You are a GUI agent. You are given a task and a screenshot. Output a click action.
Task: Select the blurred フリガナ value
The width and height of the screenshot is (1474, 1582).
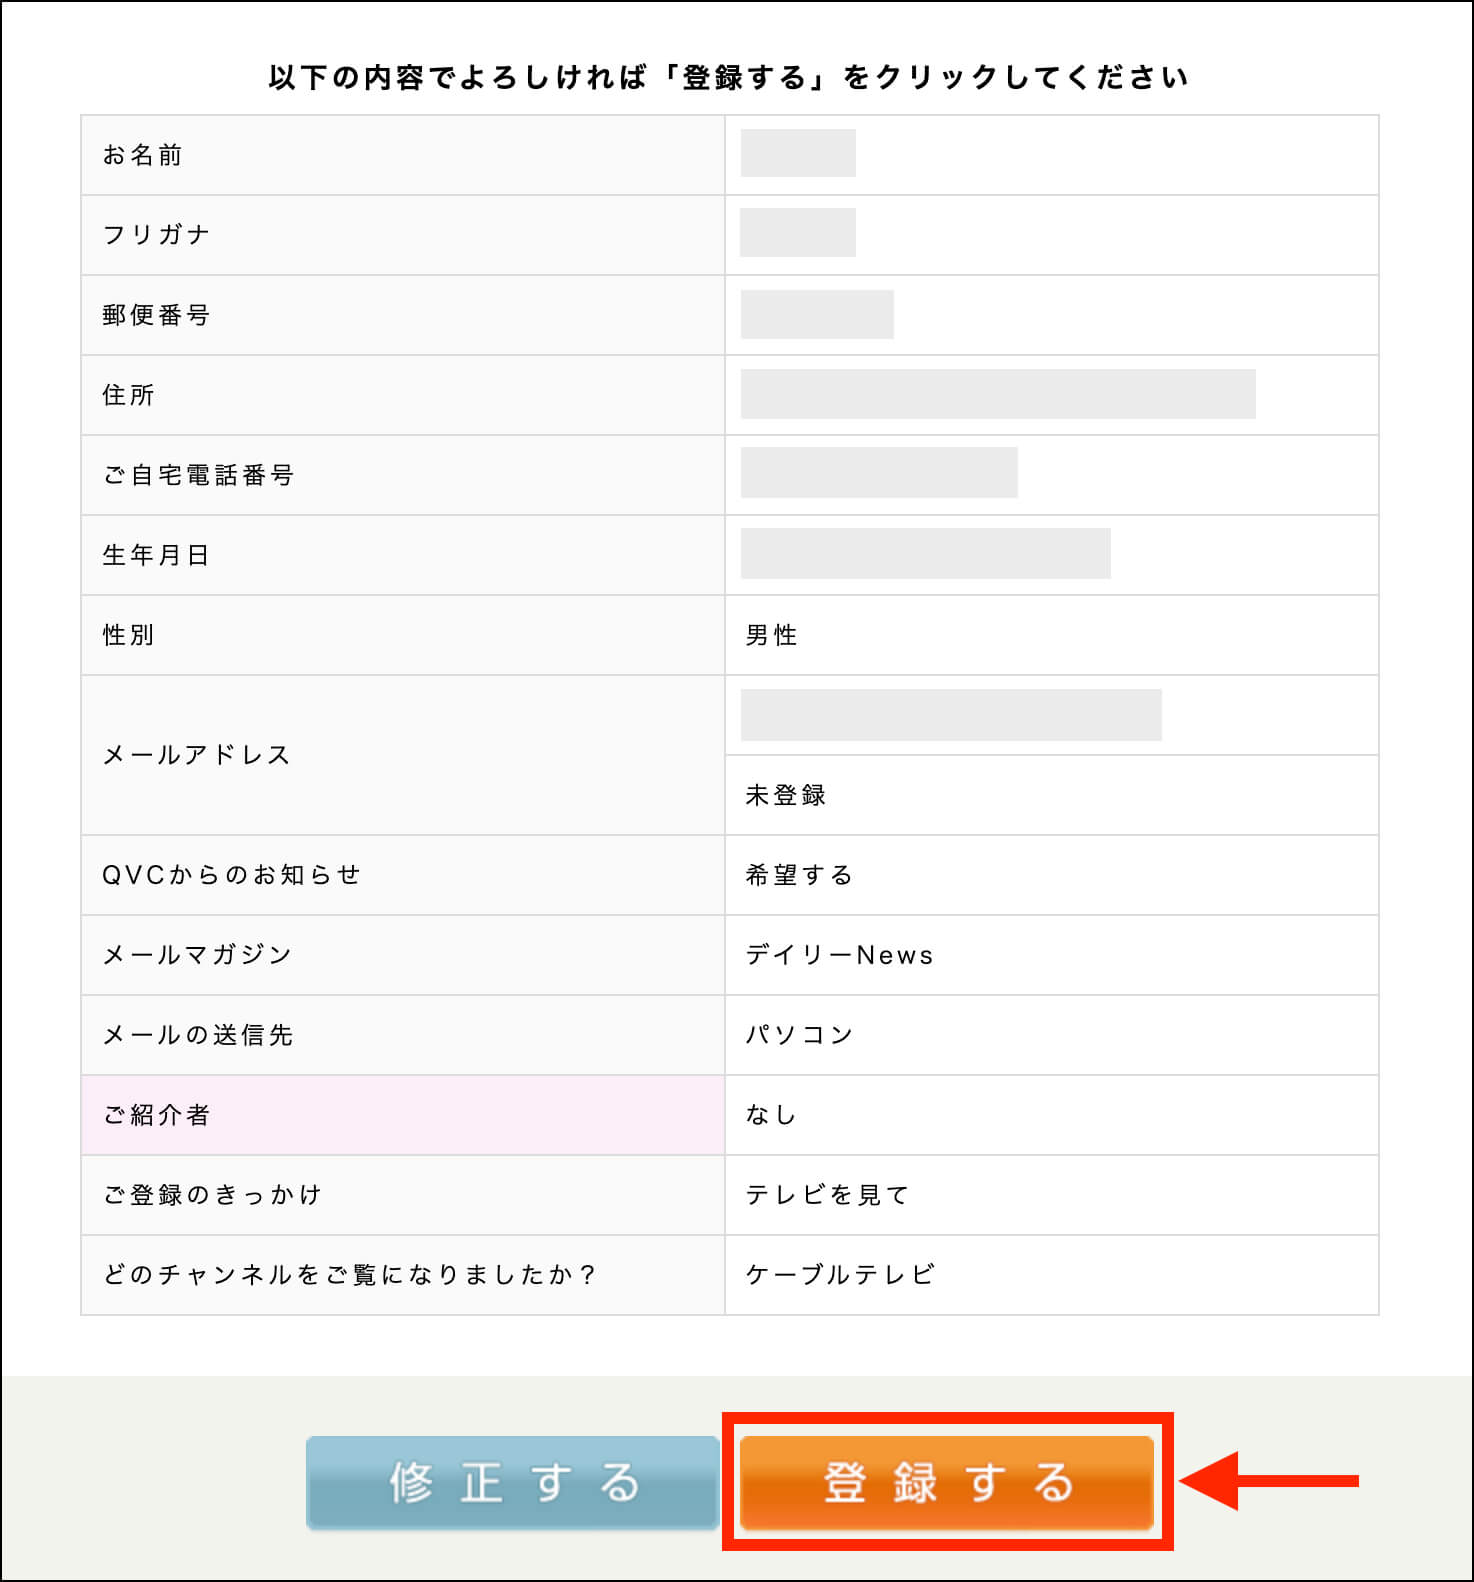797,233
